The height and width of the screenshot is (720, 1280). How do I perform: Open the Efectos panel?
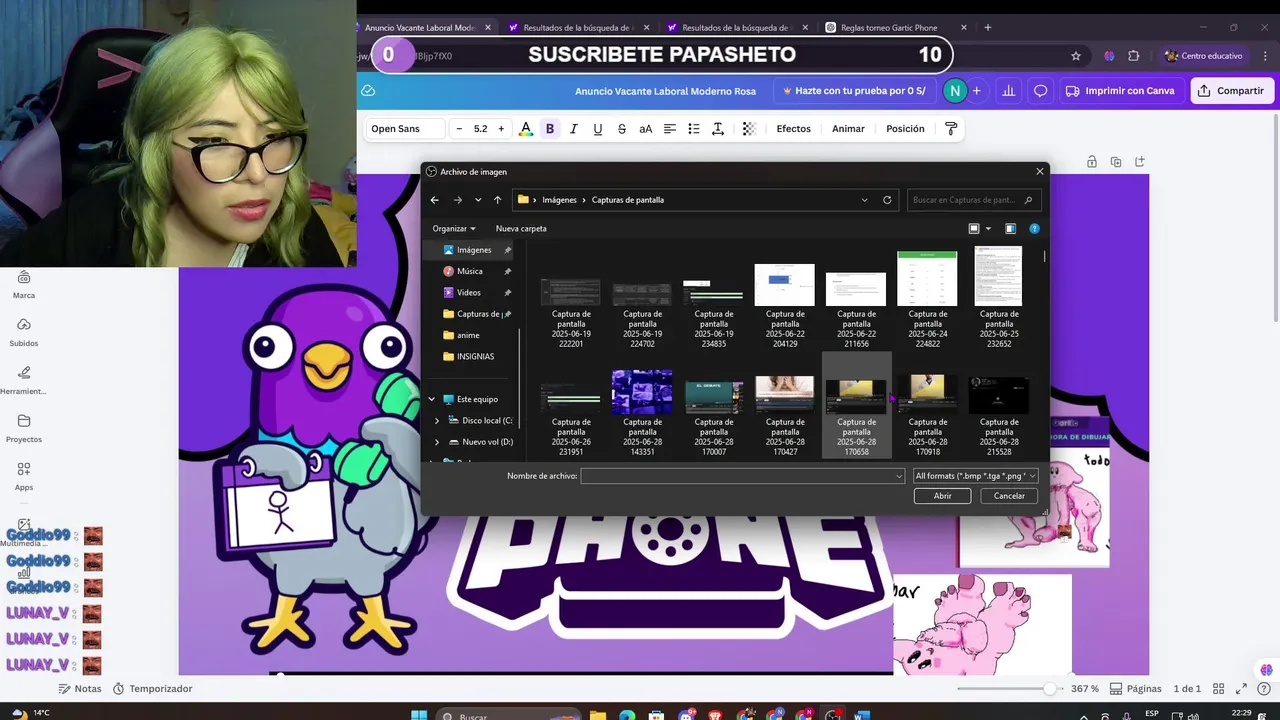(794, 129)
